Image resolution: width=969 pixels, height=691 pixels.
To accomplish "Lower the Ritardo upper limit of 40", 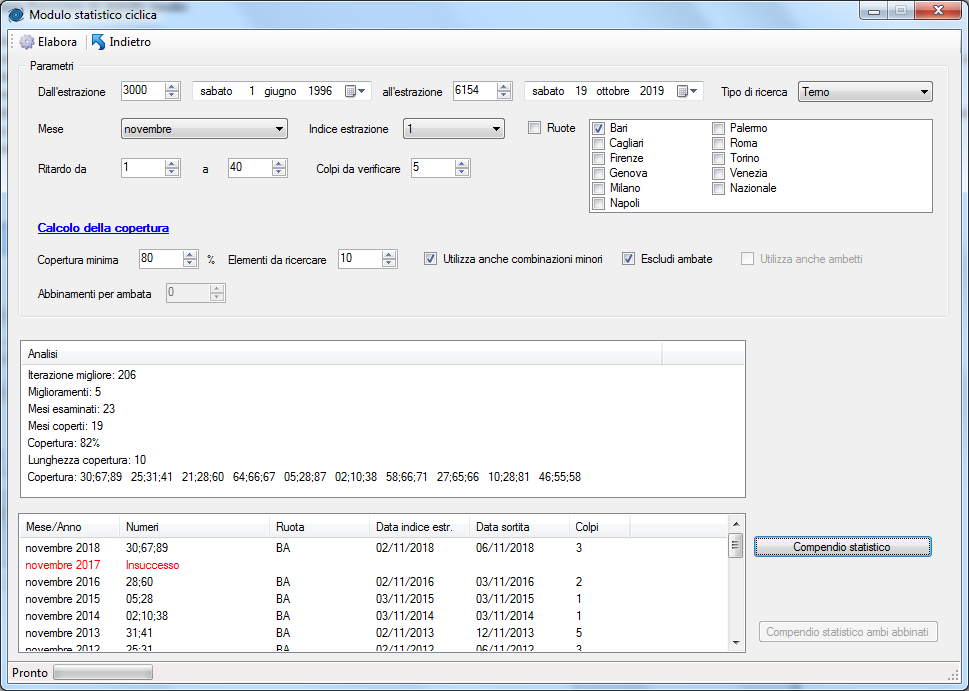I will (x=279, y=172).
